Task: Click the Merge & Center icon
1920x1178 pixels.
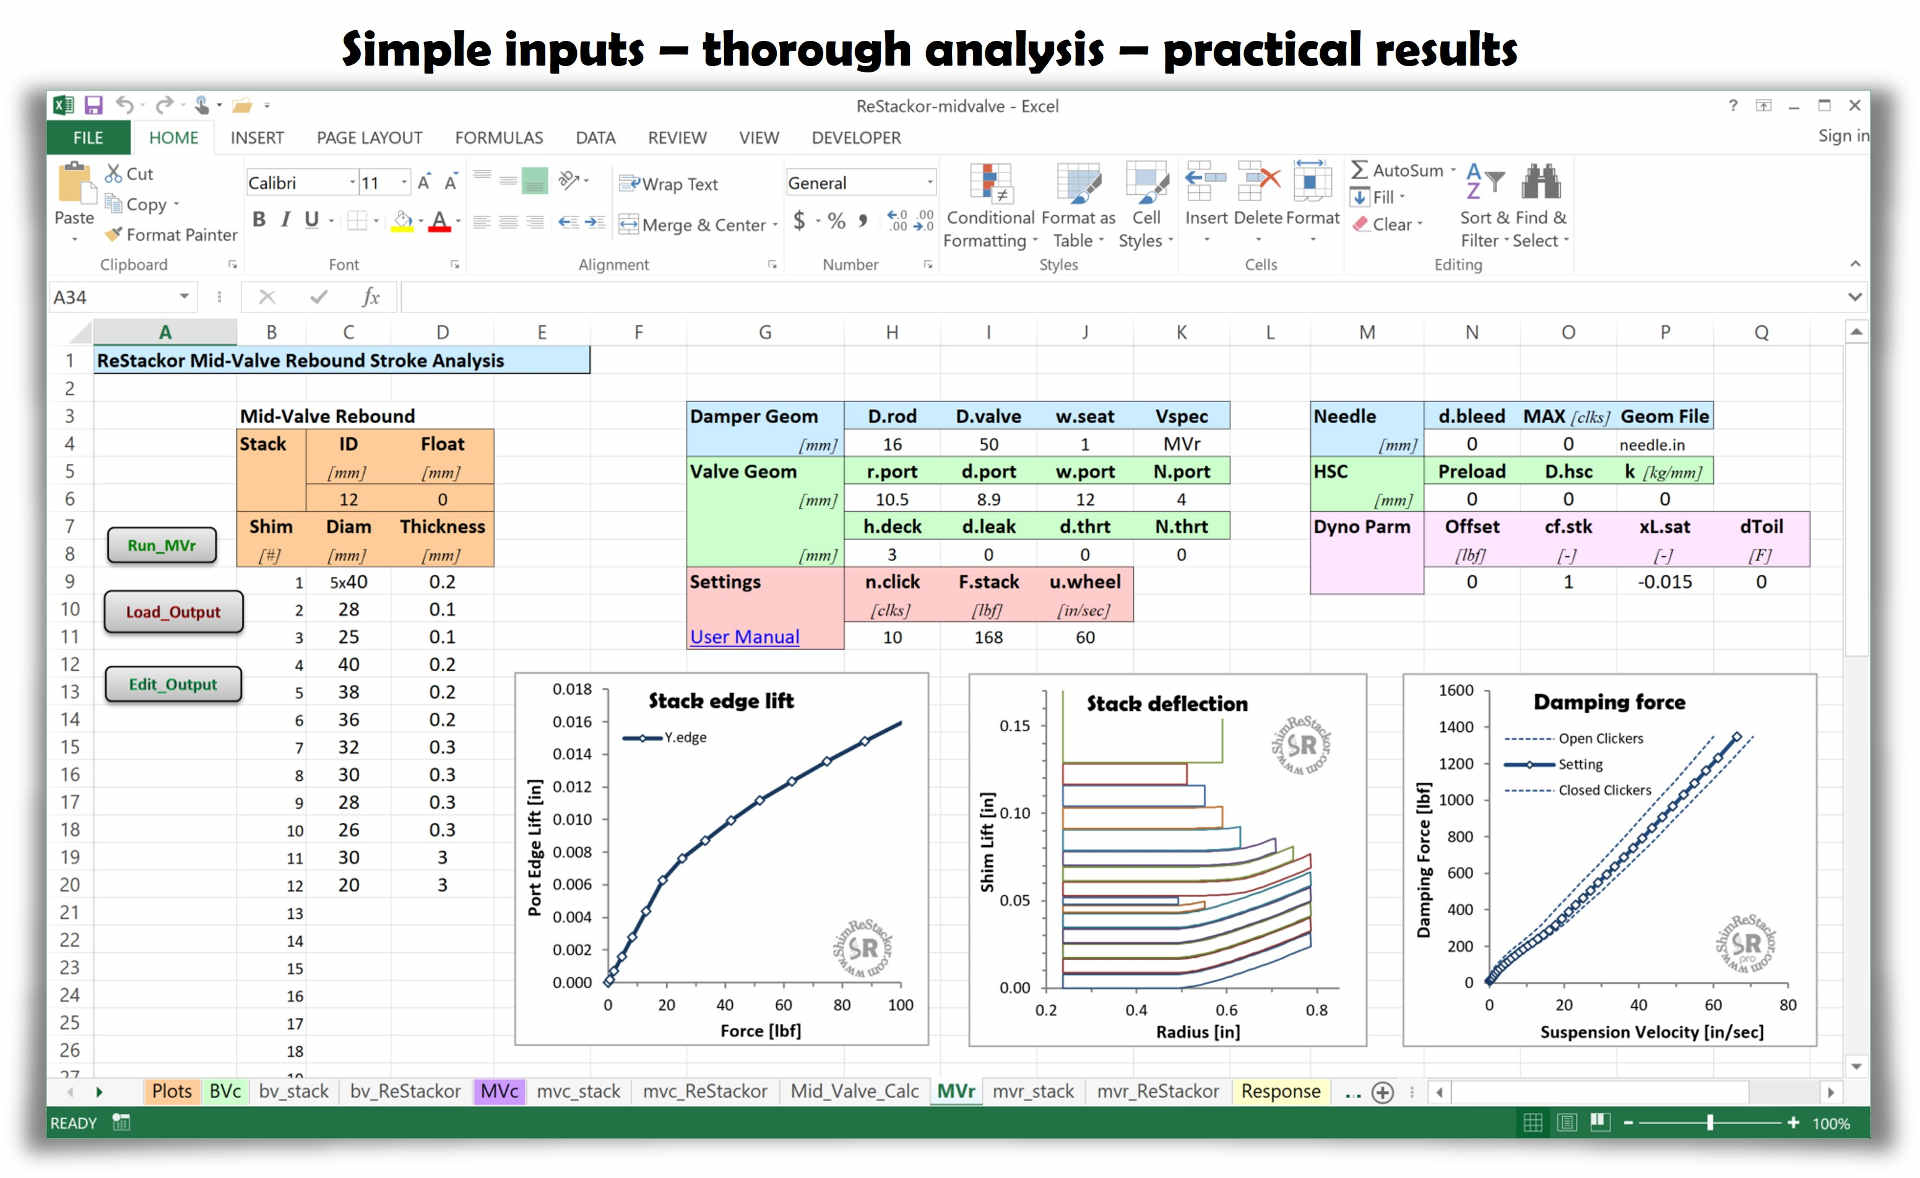Action: coord(629,225)
